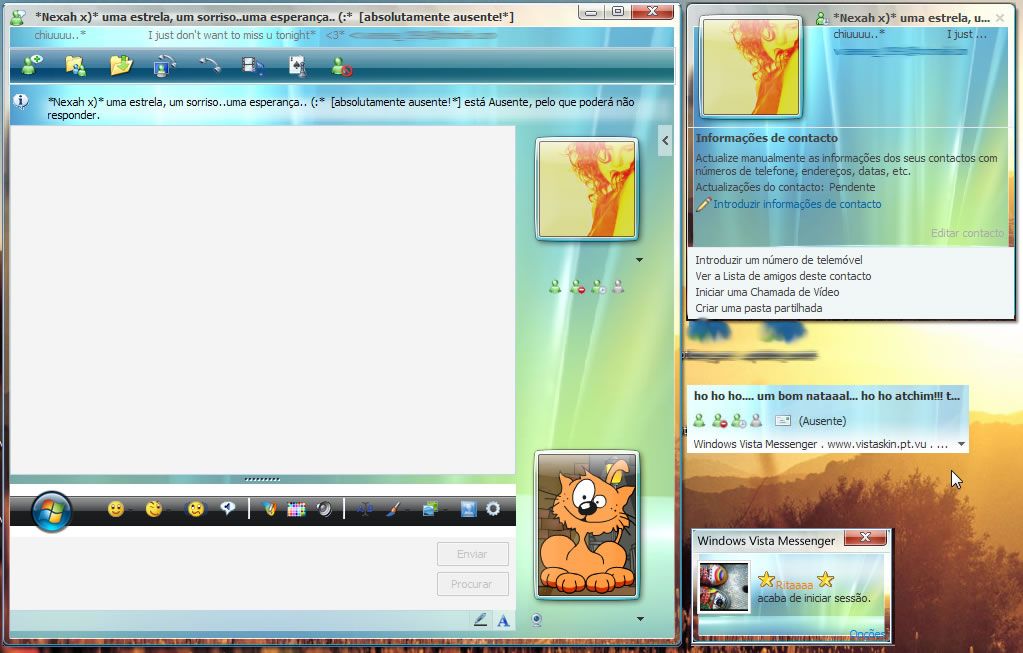Click the webcam icon below cat avatar

[536, 620]
